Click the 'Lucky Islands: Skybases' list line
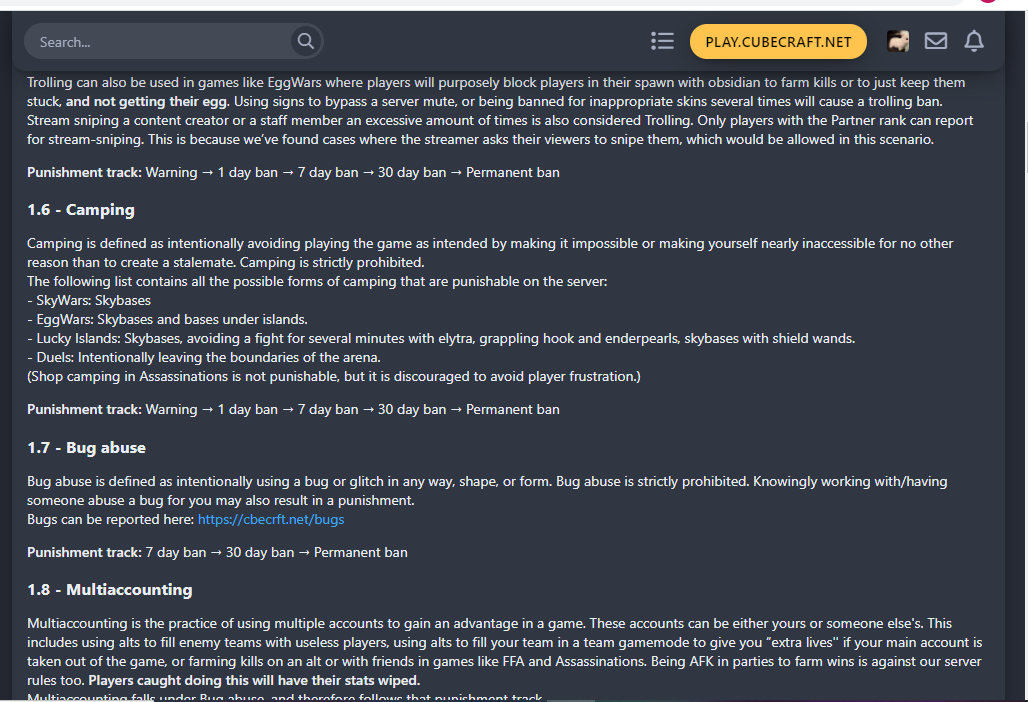1028x702 pixels. click(x=441, y=338)
